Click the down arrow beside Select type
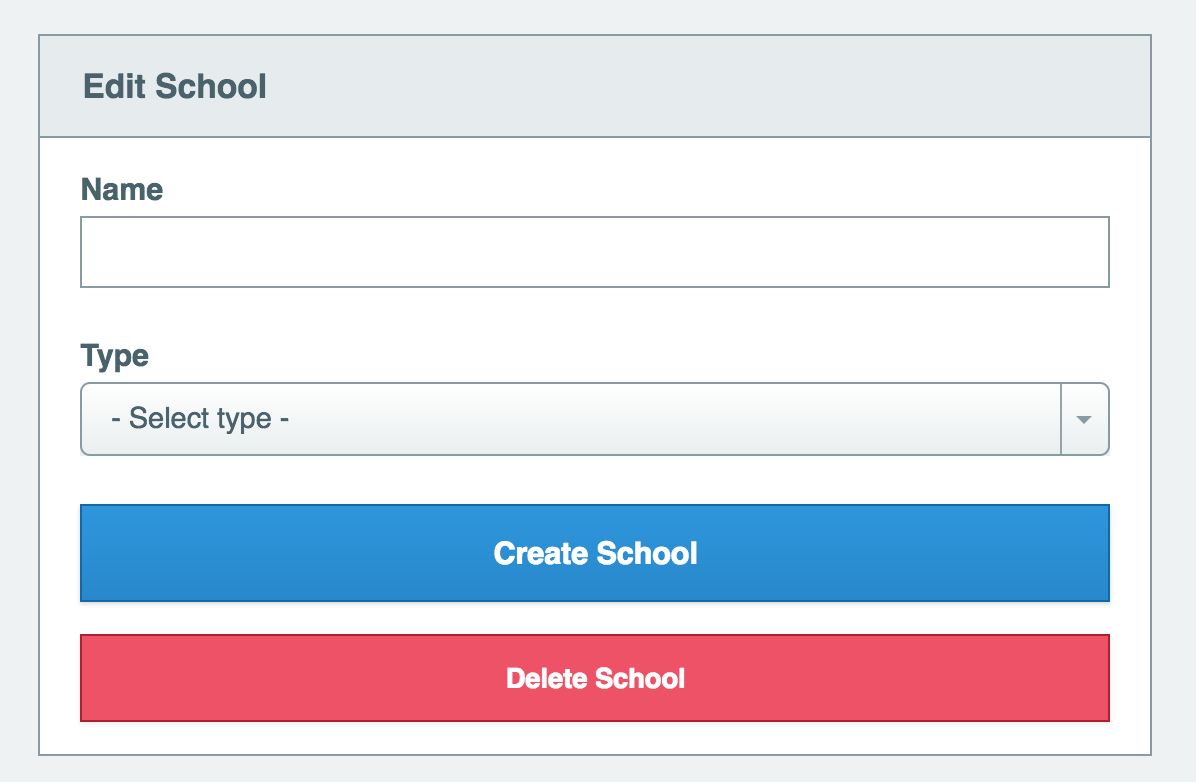 [x=1084, y=420]
